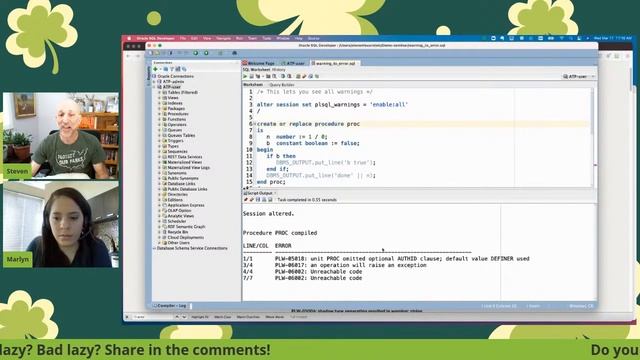Open the Navigate menu
This screenshot has height=360, width=640.
(x=223, y=38)
